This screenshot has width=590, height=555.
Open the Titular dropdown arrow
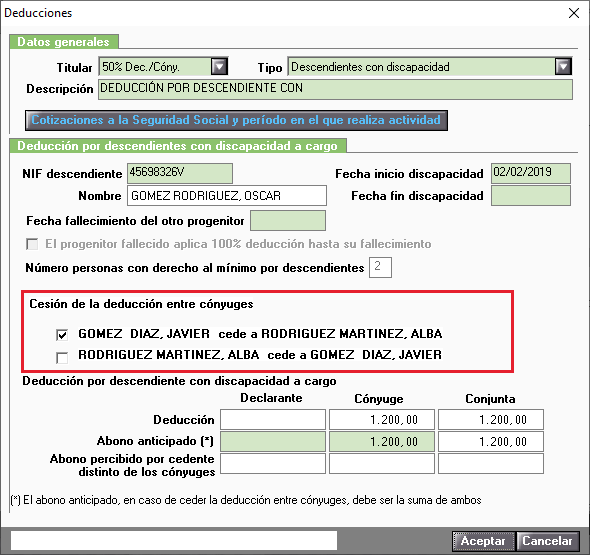point(219,67)
